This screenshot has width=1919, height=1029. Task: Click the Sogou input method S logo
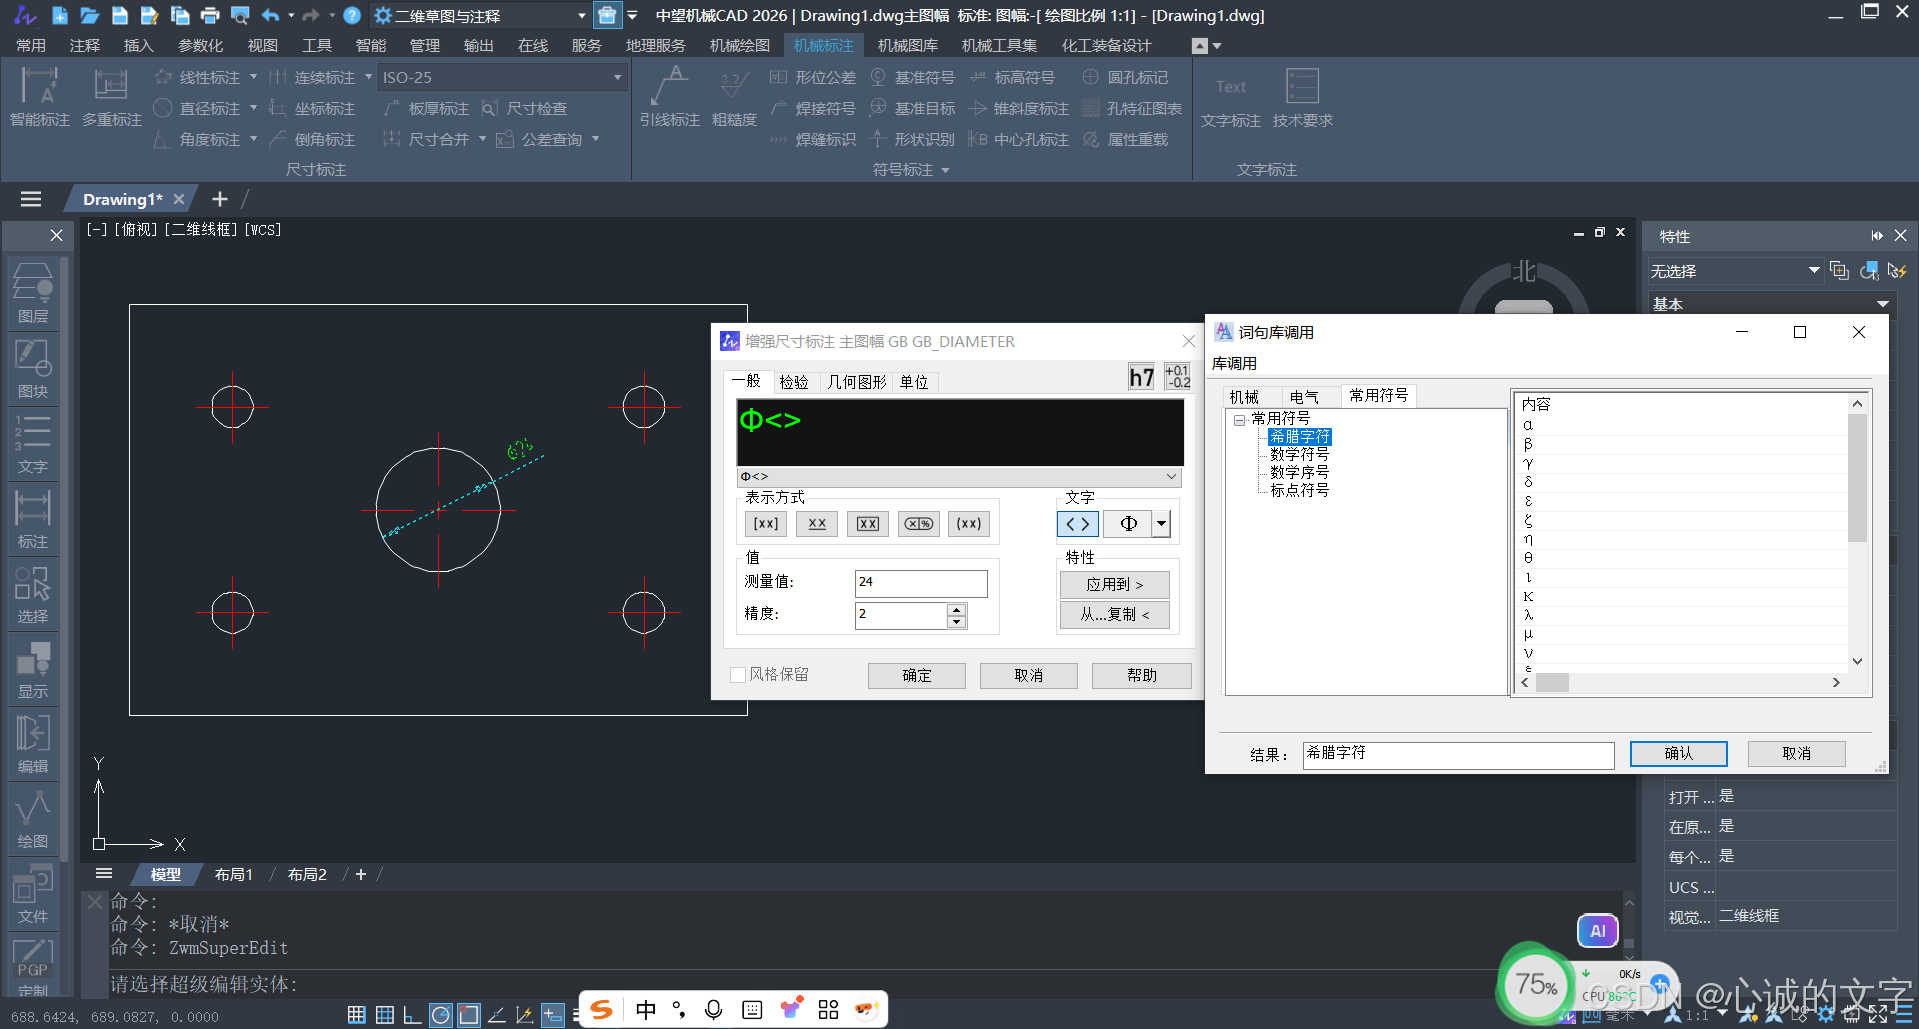point(601,1009)
